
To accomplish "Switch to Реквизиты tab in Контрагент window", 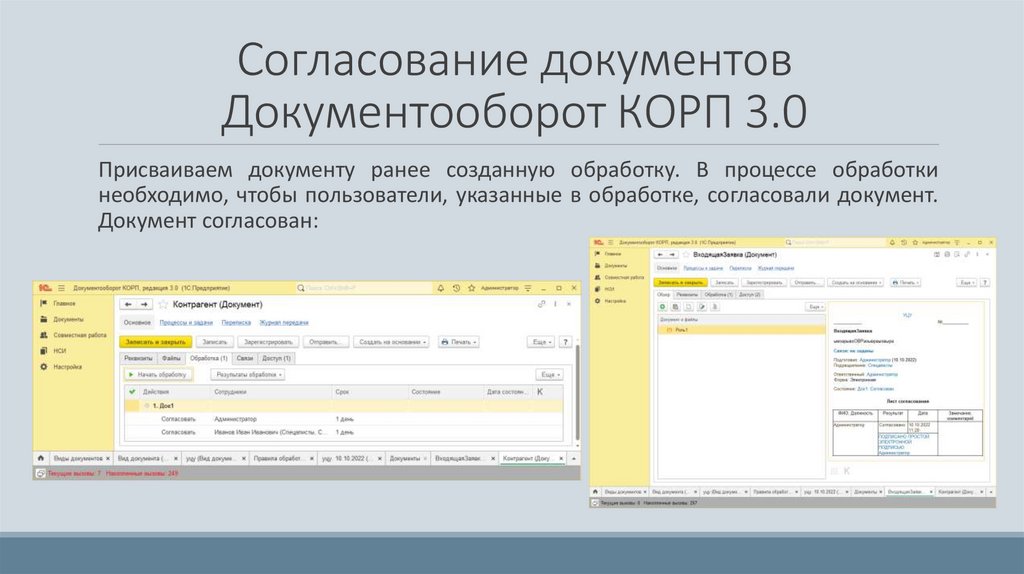I will click(138, 359).
